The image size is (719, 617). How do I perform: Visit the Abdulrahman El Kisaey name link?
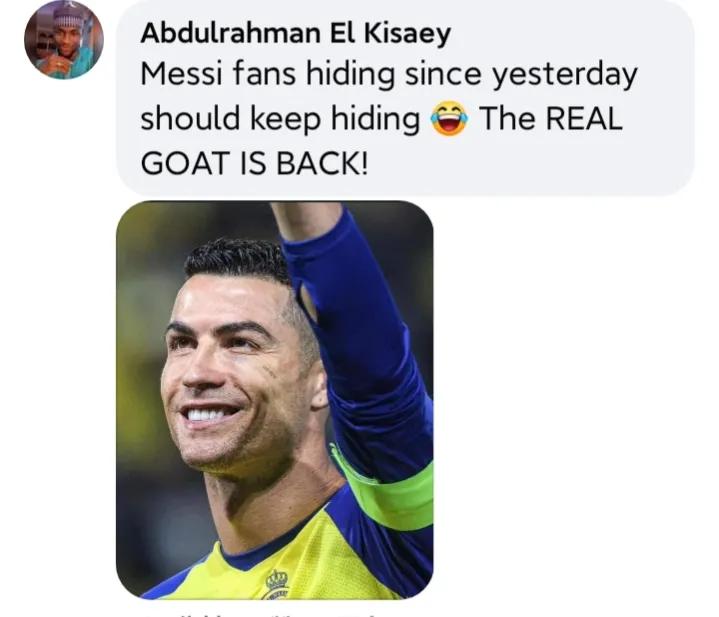[296, 33]
